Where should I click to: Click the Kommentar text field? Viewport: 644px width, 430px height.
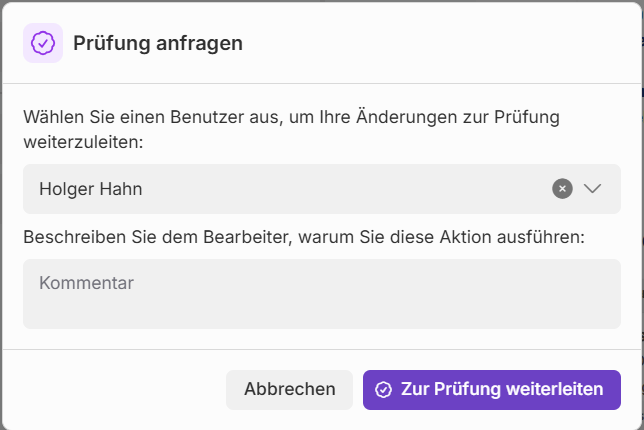[321, 294]
